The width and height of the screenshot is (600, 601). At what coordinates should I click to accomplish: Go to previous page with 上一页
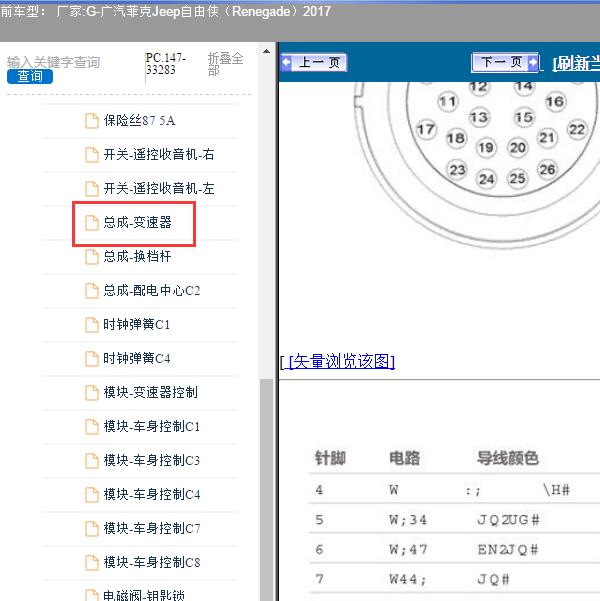pos(314,62)
